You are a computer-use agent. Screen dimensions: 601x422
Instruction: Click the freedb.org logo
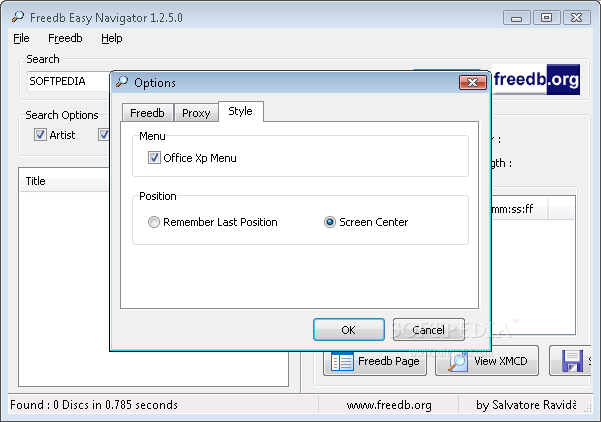tap(536, 79)
